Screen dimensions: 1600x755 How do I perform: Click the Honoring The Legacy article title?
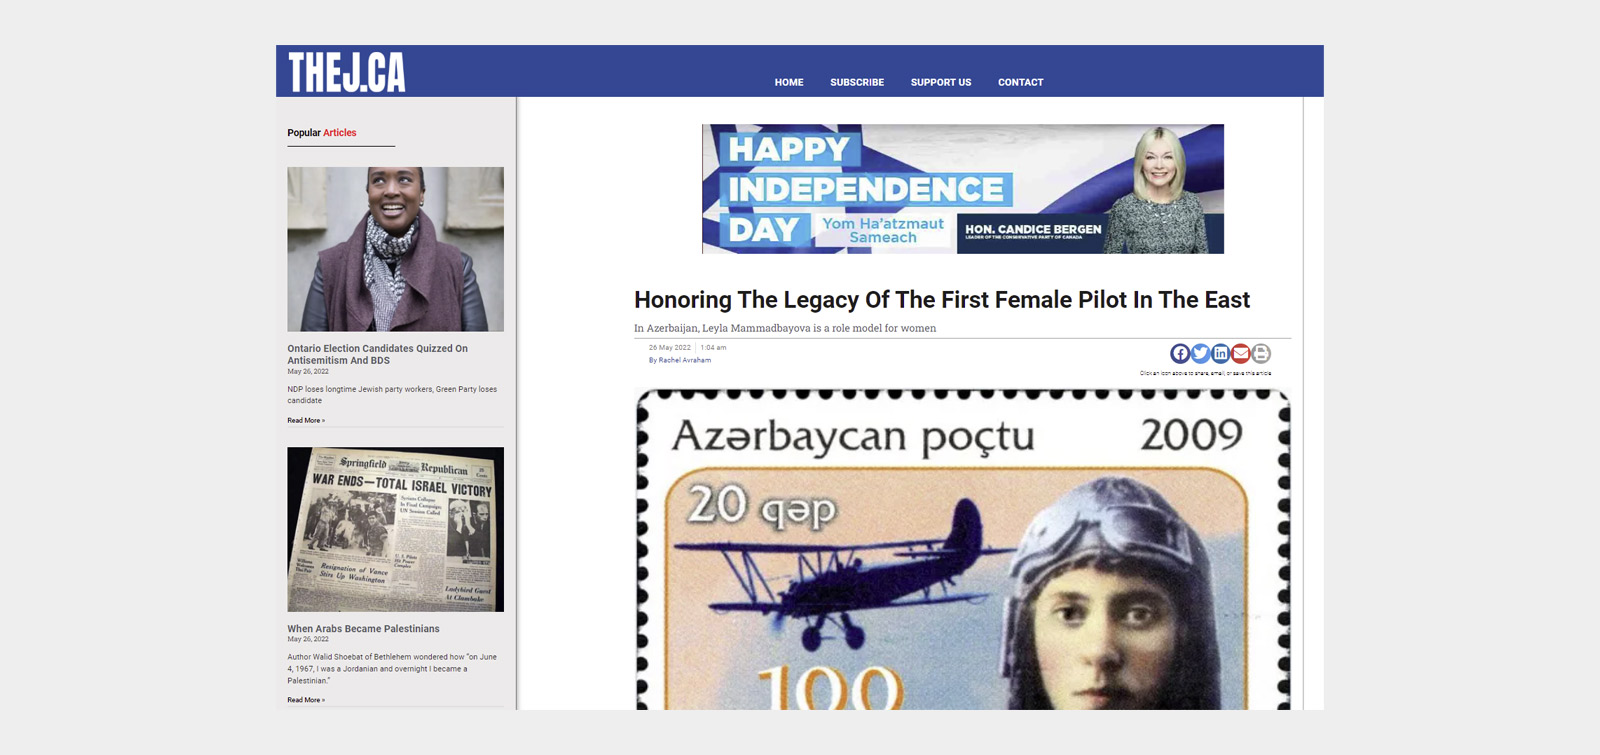pyautogui.click(x=941, y=300)
